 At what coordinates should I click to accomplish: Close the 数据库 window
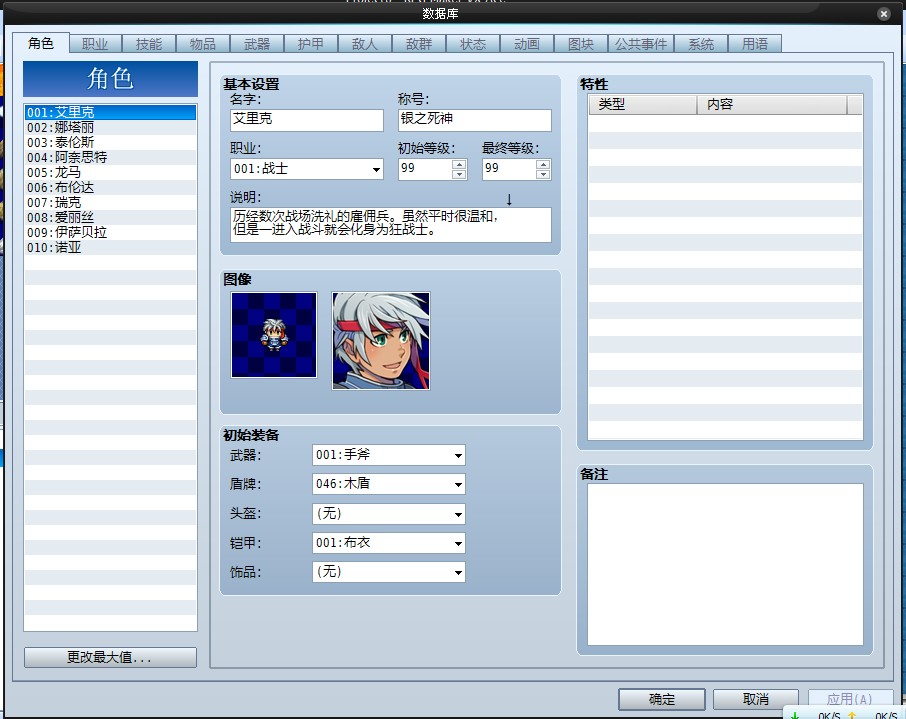883,14
